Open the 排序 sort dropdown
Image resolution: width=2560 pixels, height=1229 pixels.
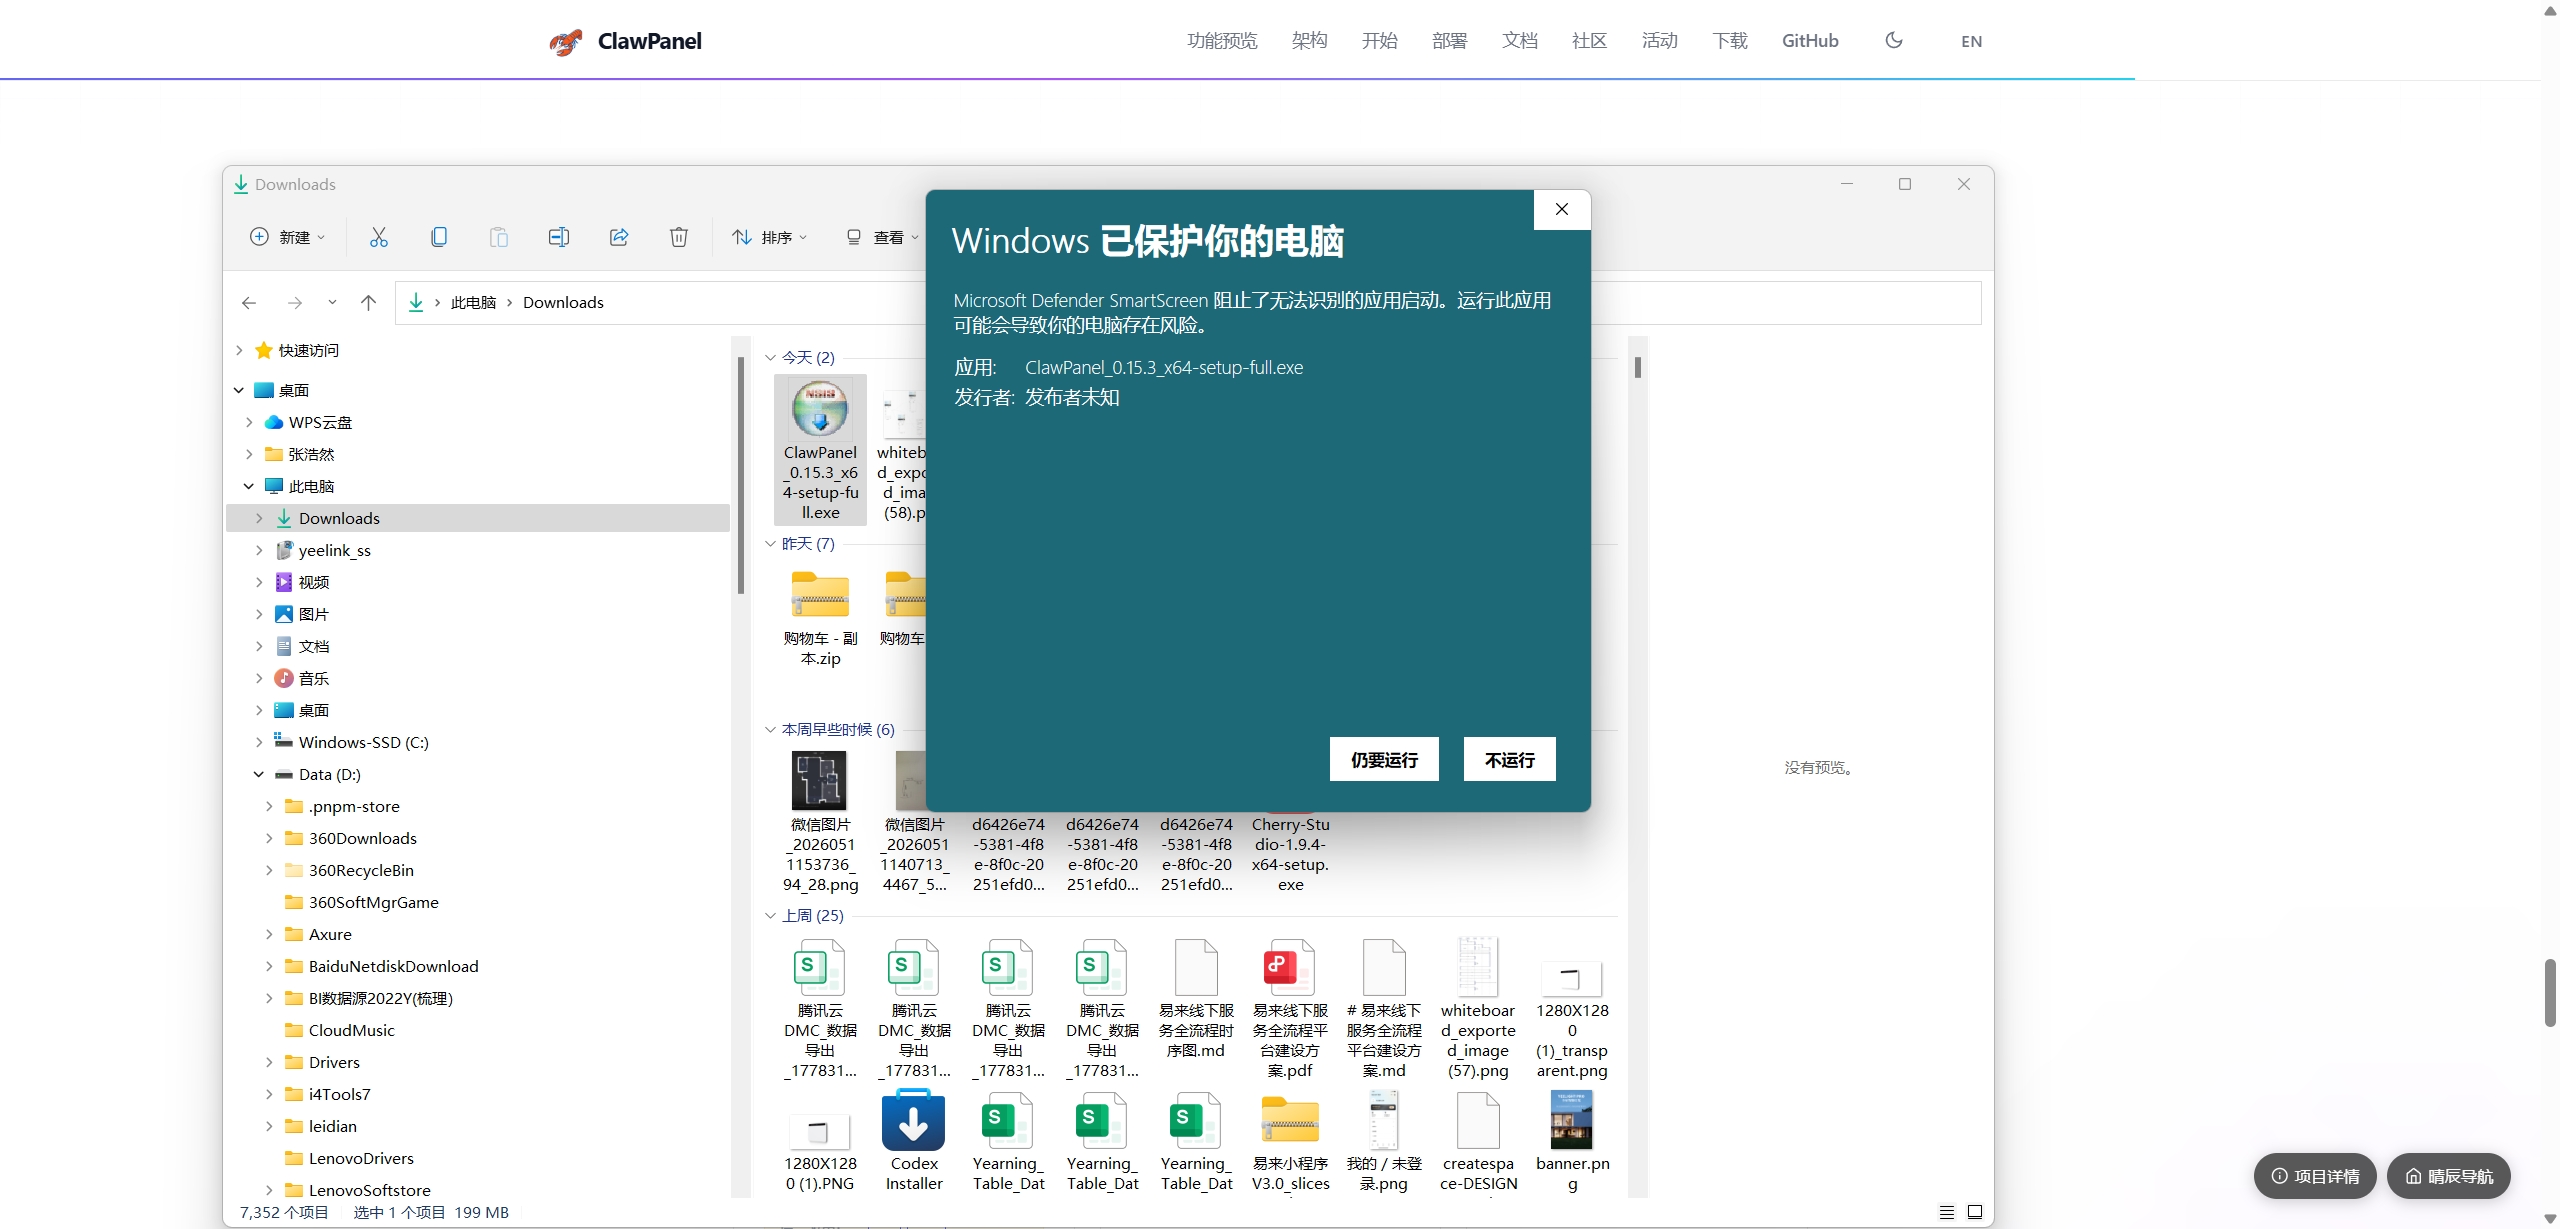click(769, 237)
